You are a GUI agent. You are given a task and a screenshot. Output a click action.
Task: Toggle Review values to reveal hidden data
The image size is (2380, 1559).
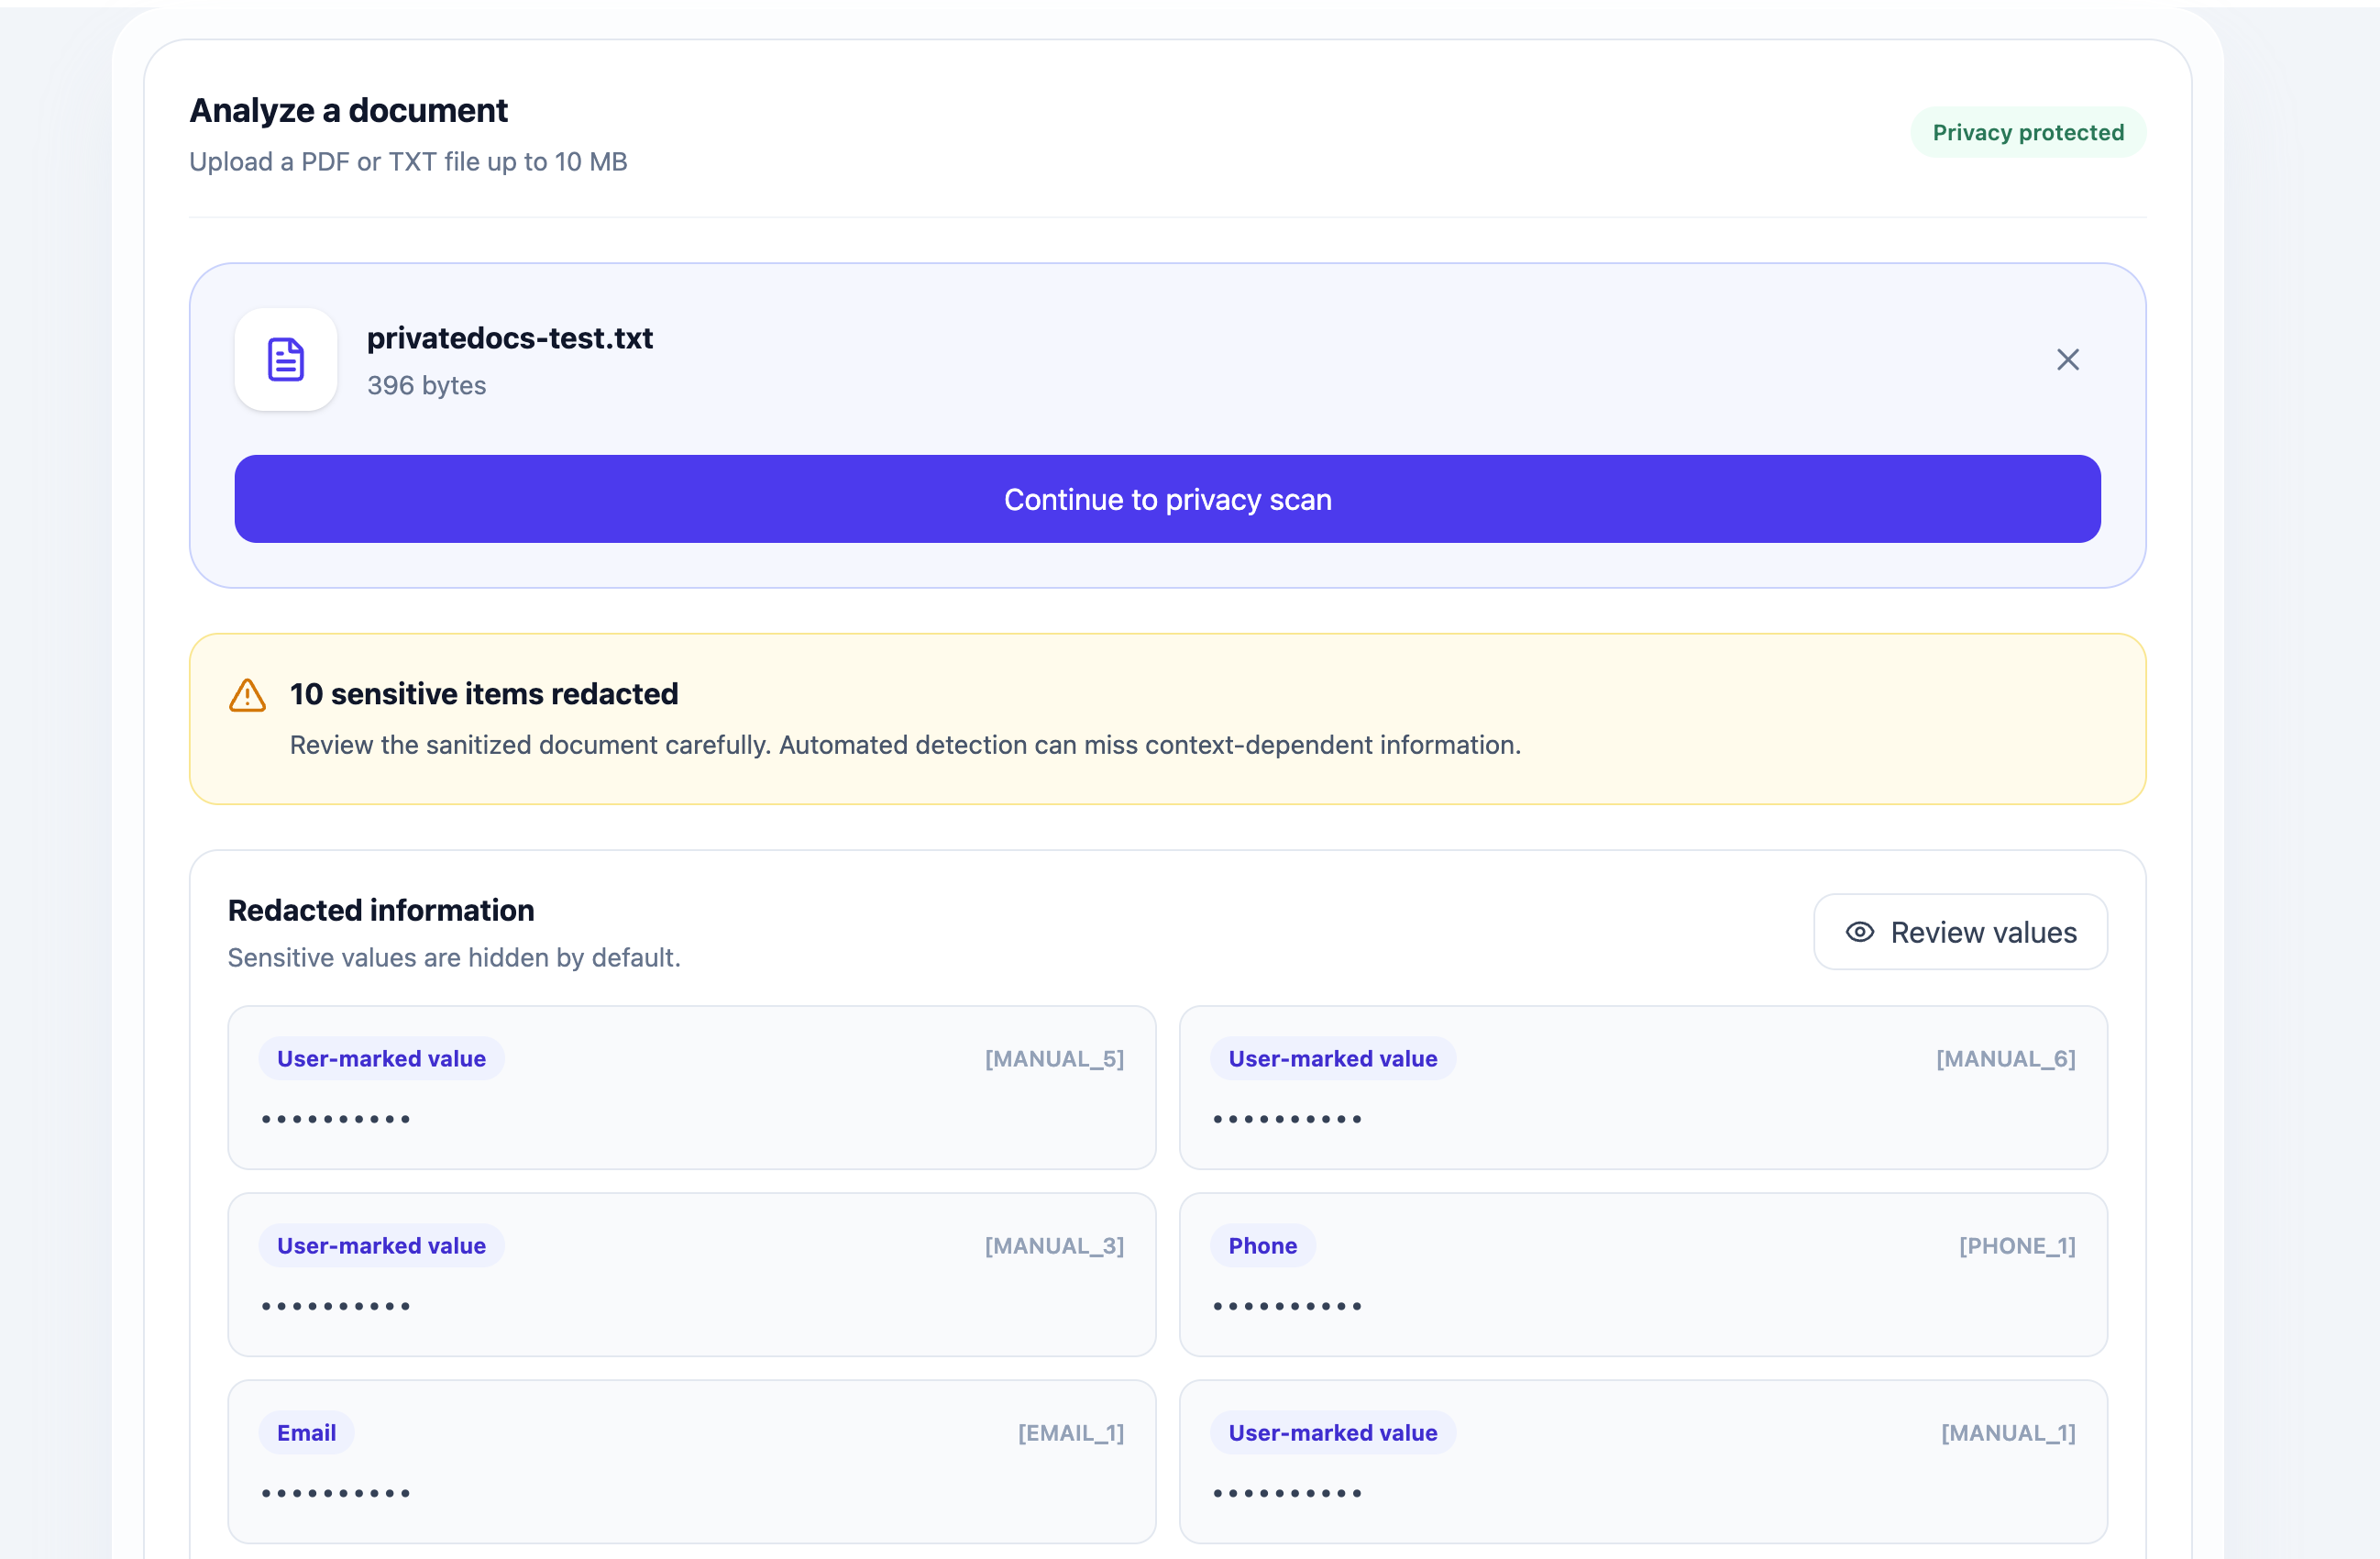click(1960, 932)
